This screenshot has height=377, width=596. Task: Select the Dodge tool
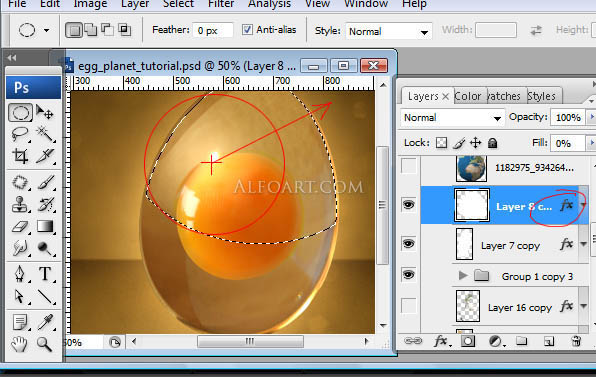tap(45, 248)
